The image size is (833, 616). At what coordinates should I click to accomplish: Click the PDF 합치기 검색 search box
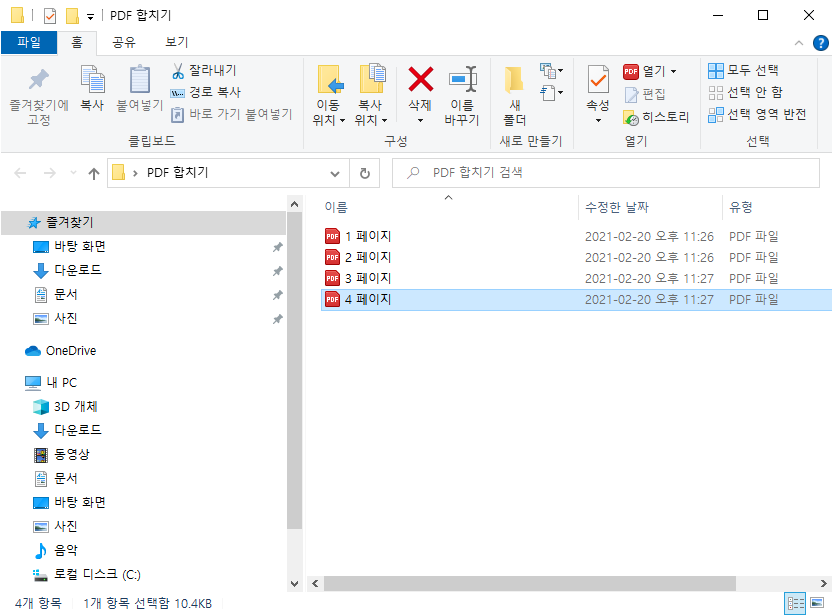coord(606,173)
